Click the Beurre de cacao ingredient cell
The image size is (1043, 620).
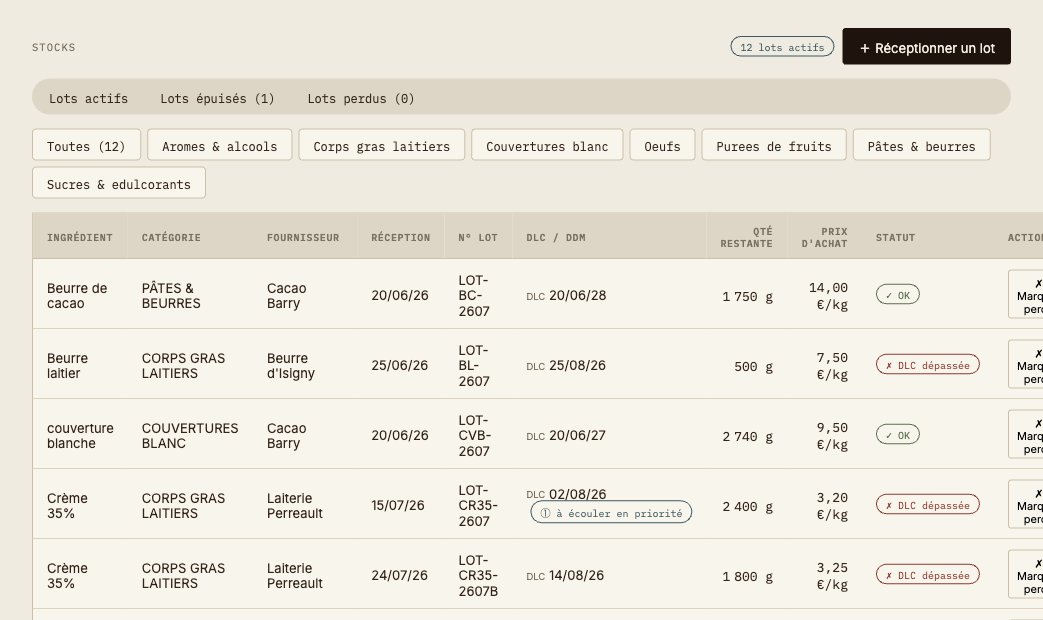coord(77,295)
